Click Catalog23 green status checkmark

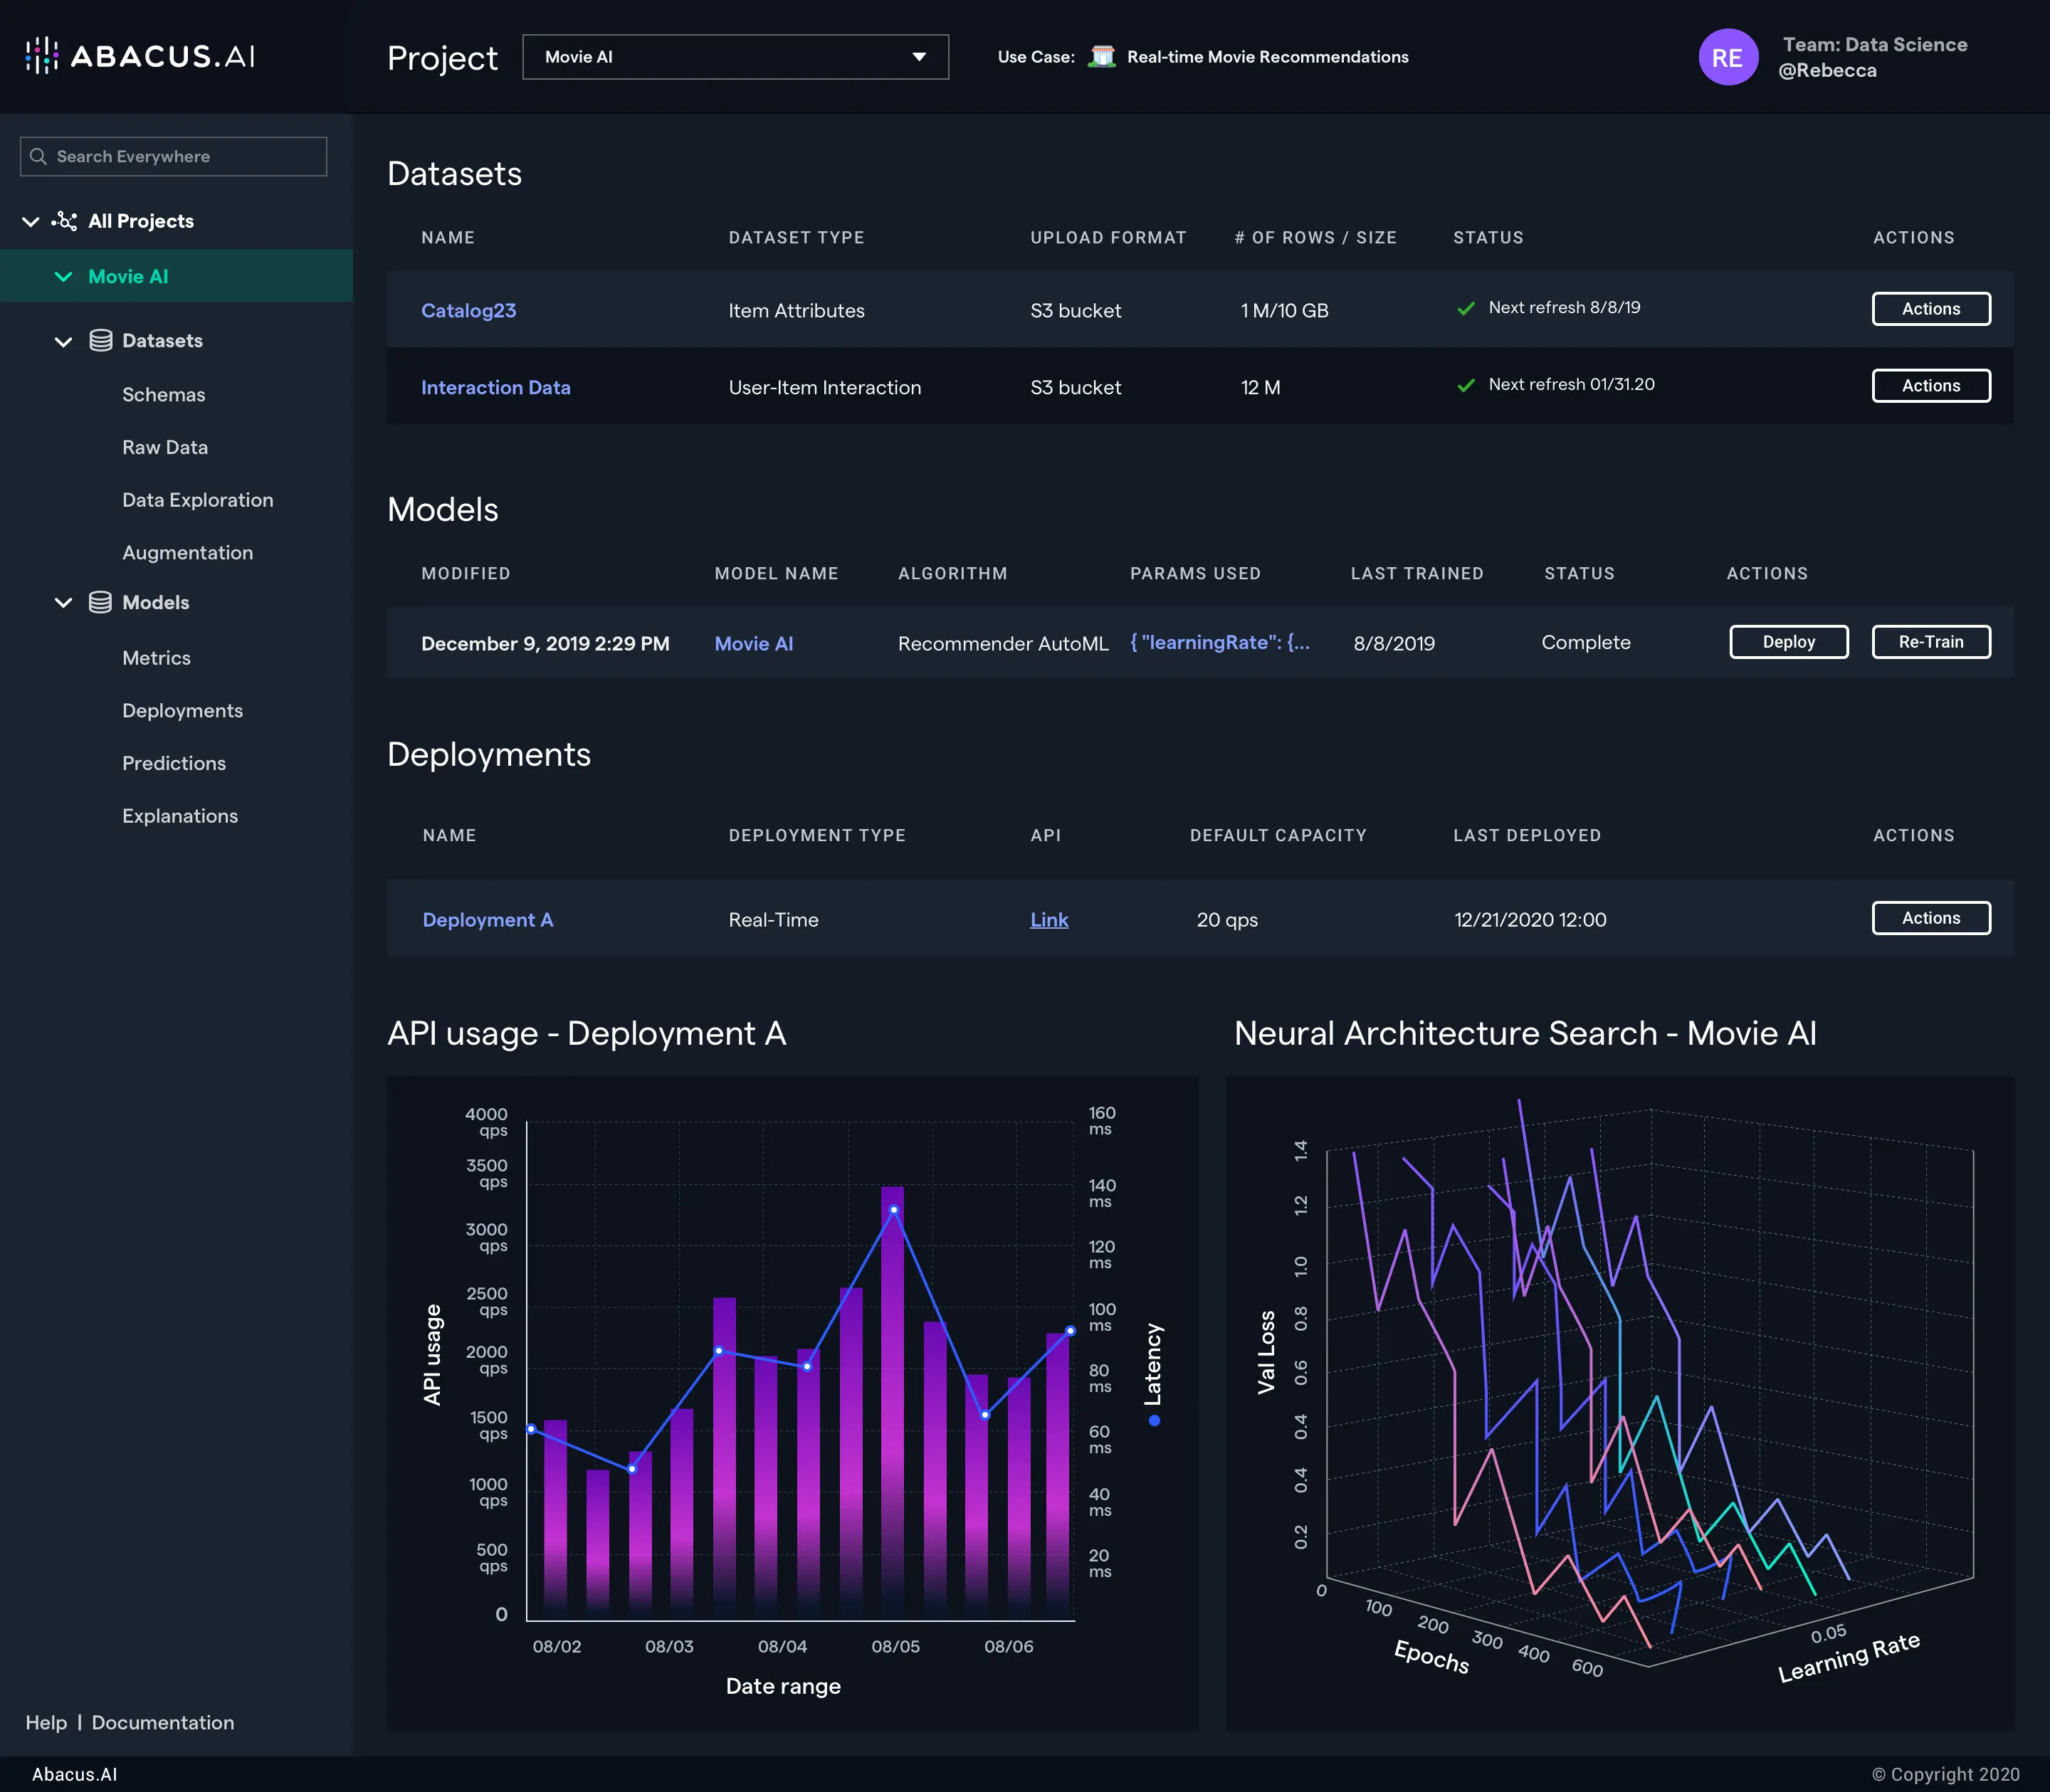[x=1465, y=309]
